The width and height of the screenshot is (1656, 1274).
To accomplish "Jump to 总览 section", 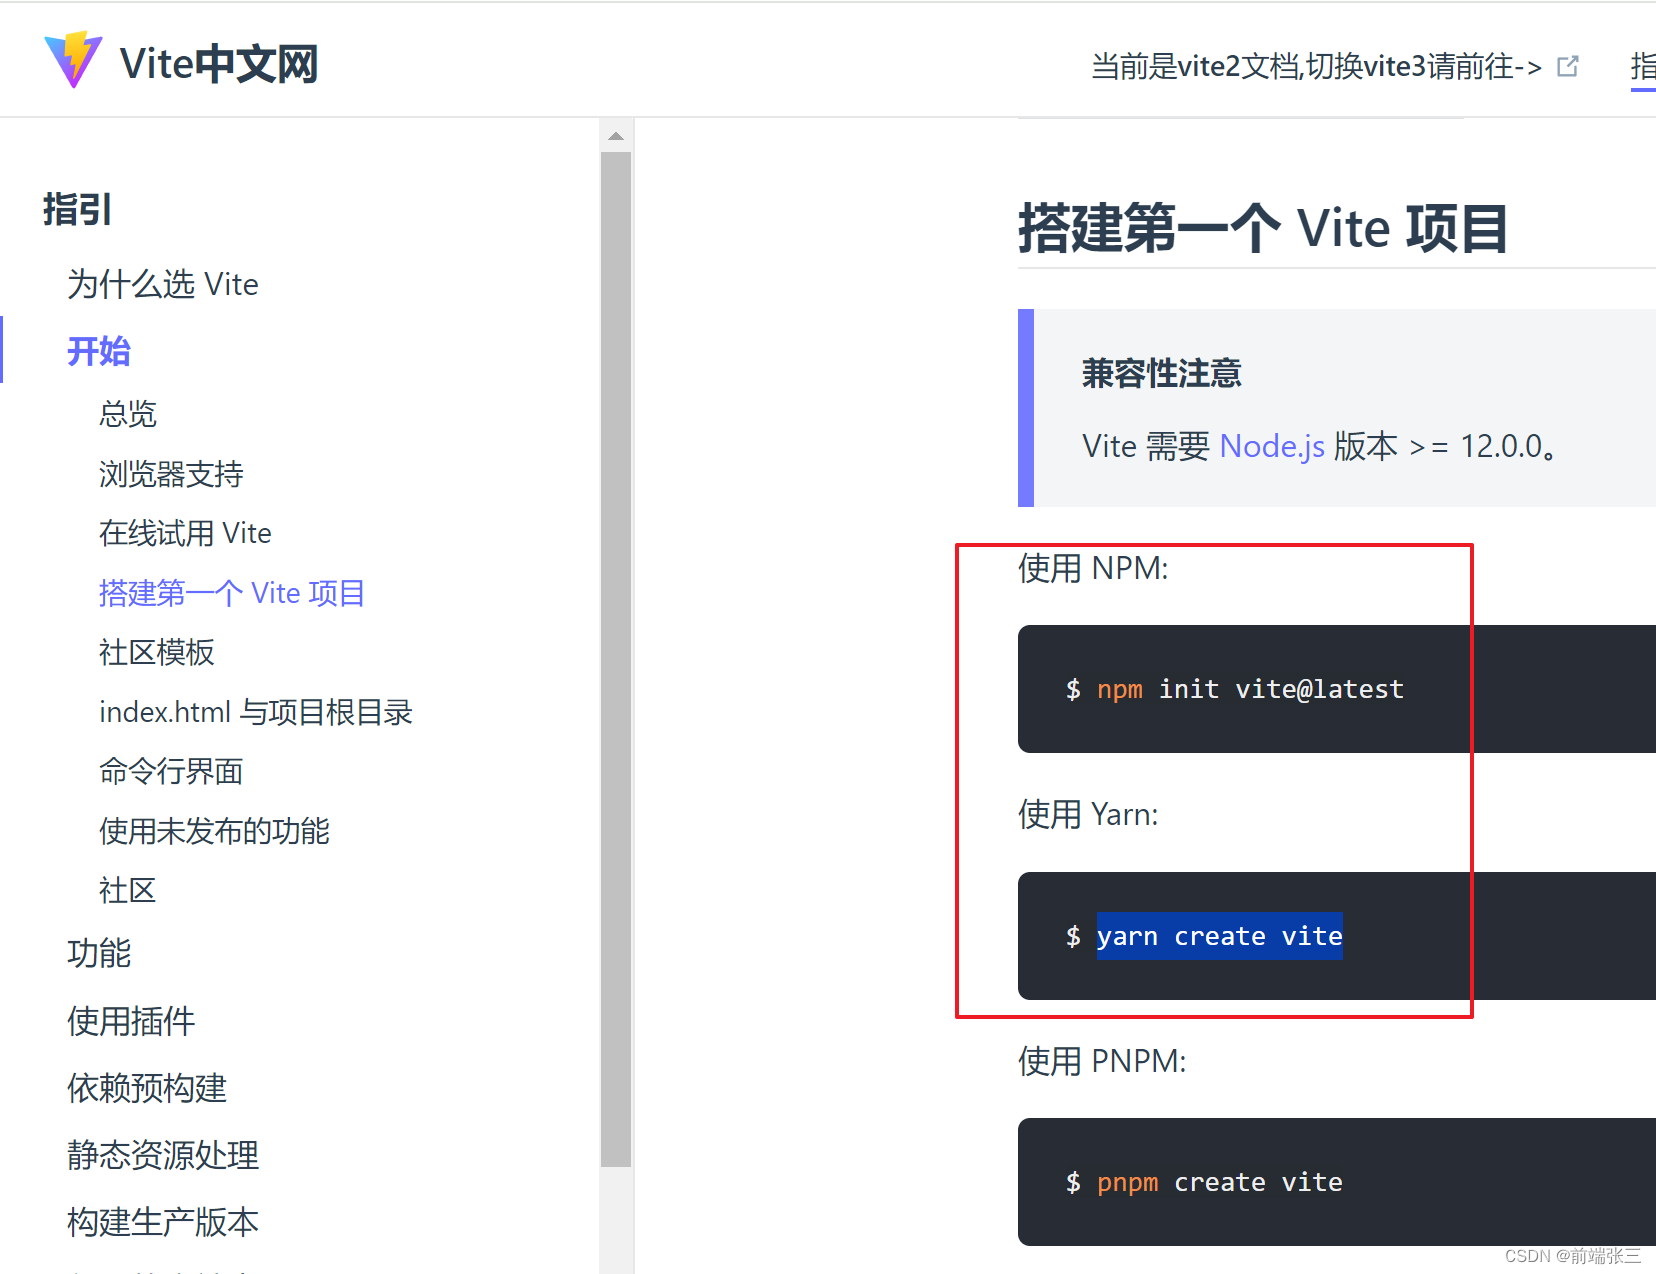I will [x=128, y=414].
